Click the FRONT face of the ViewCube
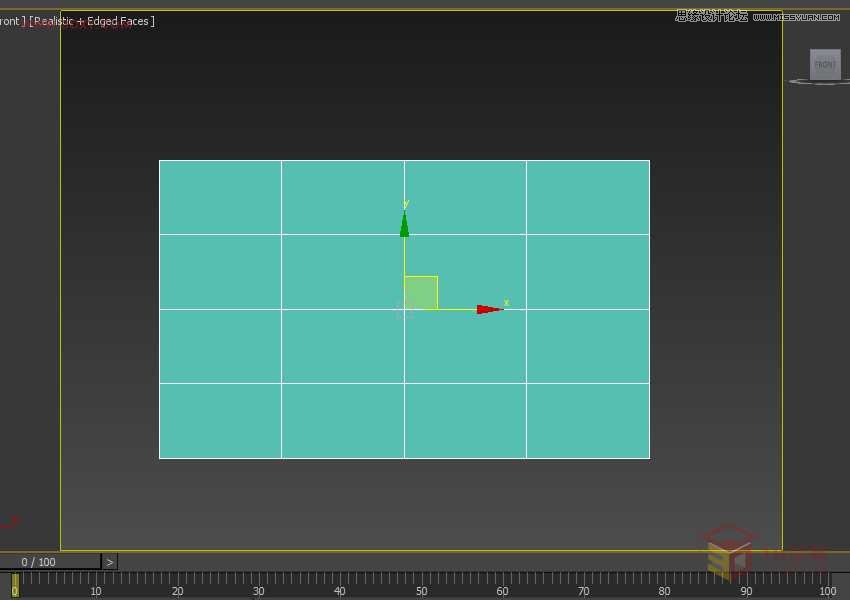Viewport: 850px width, 600px height. (x=825, y=64)
